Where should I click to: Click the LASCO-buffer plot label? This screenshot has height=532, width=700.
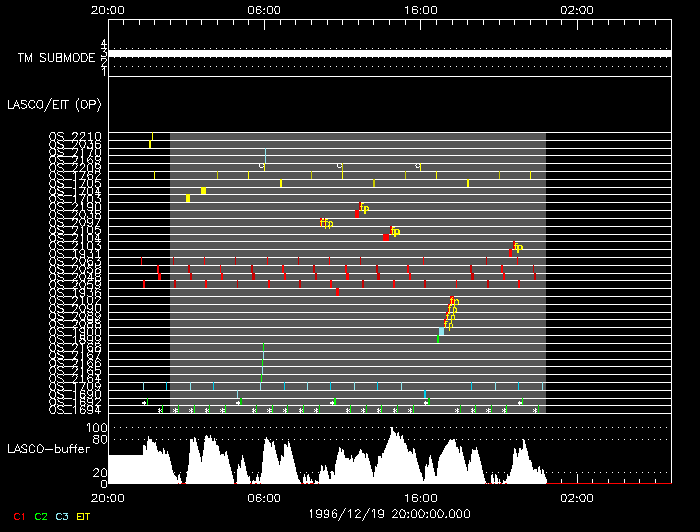click(46, 449)
